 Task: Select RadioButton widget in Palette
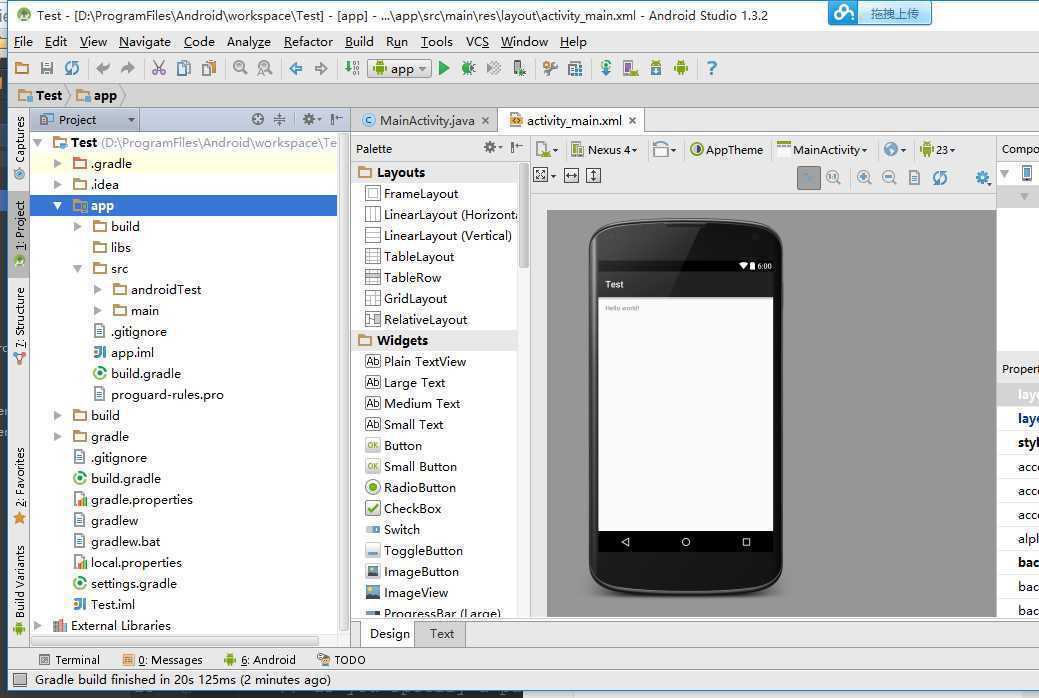tap(410, 487)
